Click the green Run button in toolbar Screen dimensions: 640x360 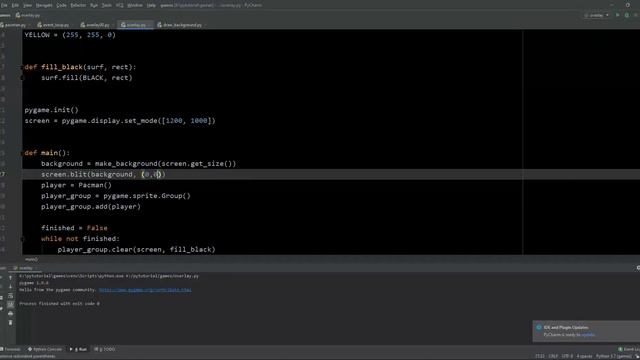pos(618,16)
